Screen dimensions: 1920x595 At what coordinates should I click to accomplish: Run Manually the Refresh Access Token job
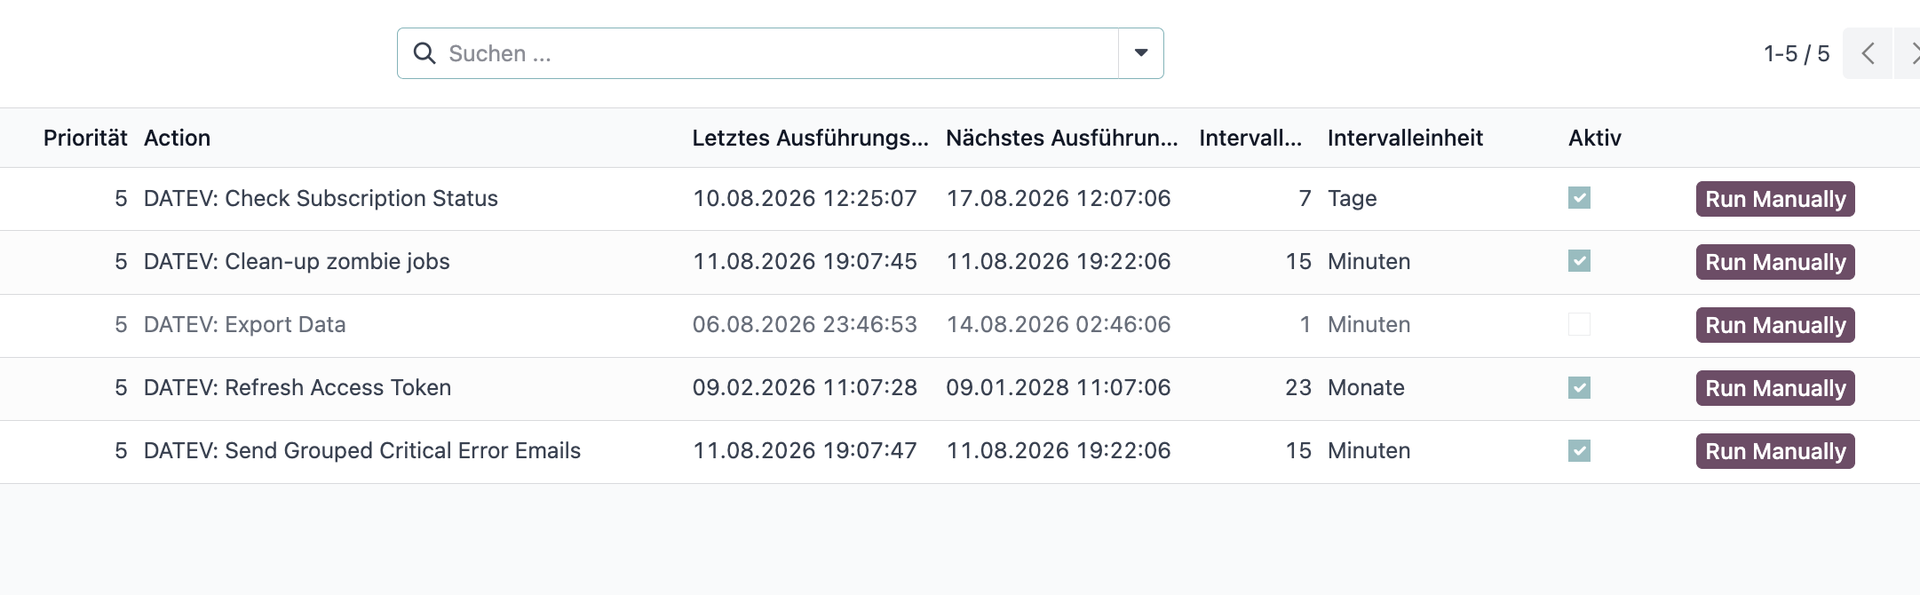1775,388
